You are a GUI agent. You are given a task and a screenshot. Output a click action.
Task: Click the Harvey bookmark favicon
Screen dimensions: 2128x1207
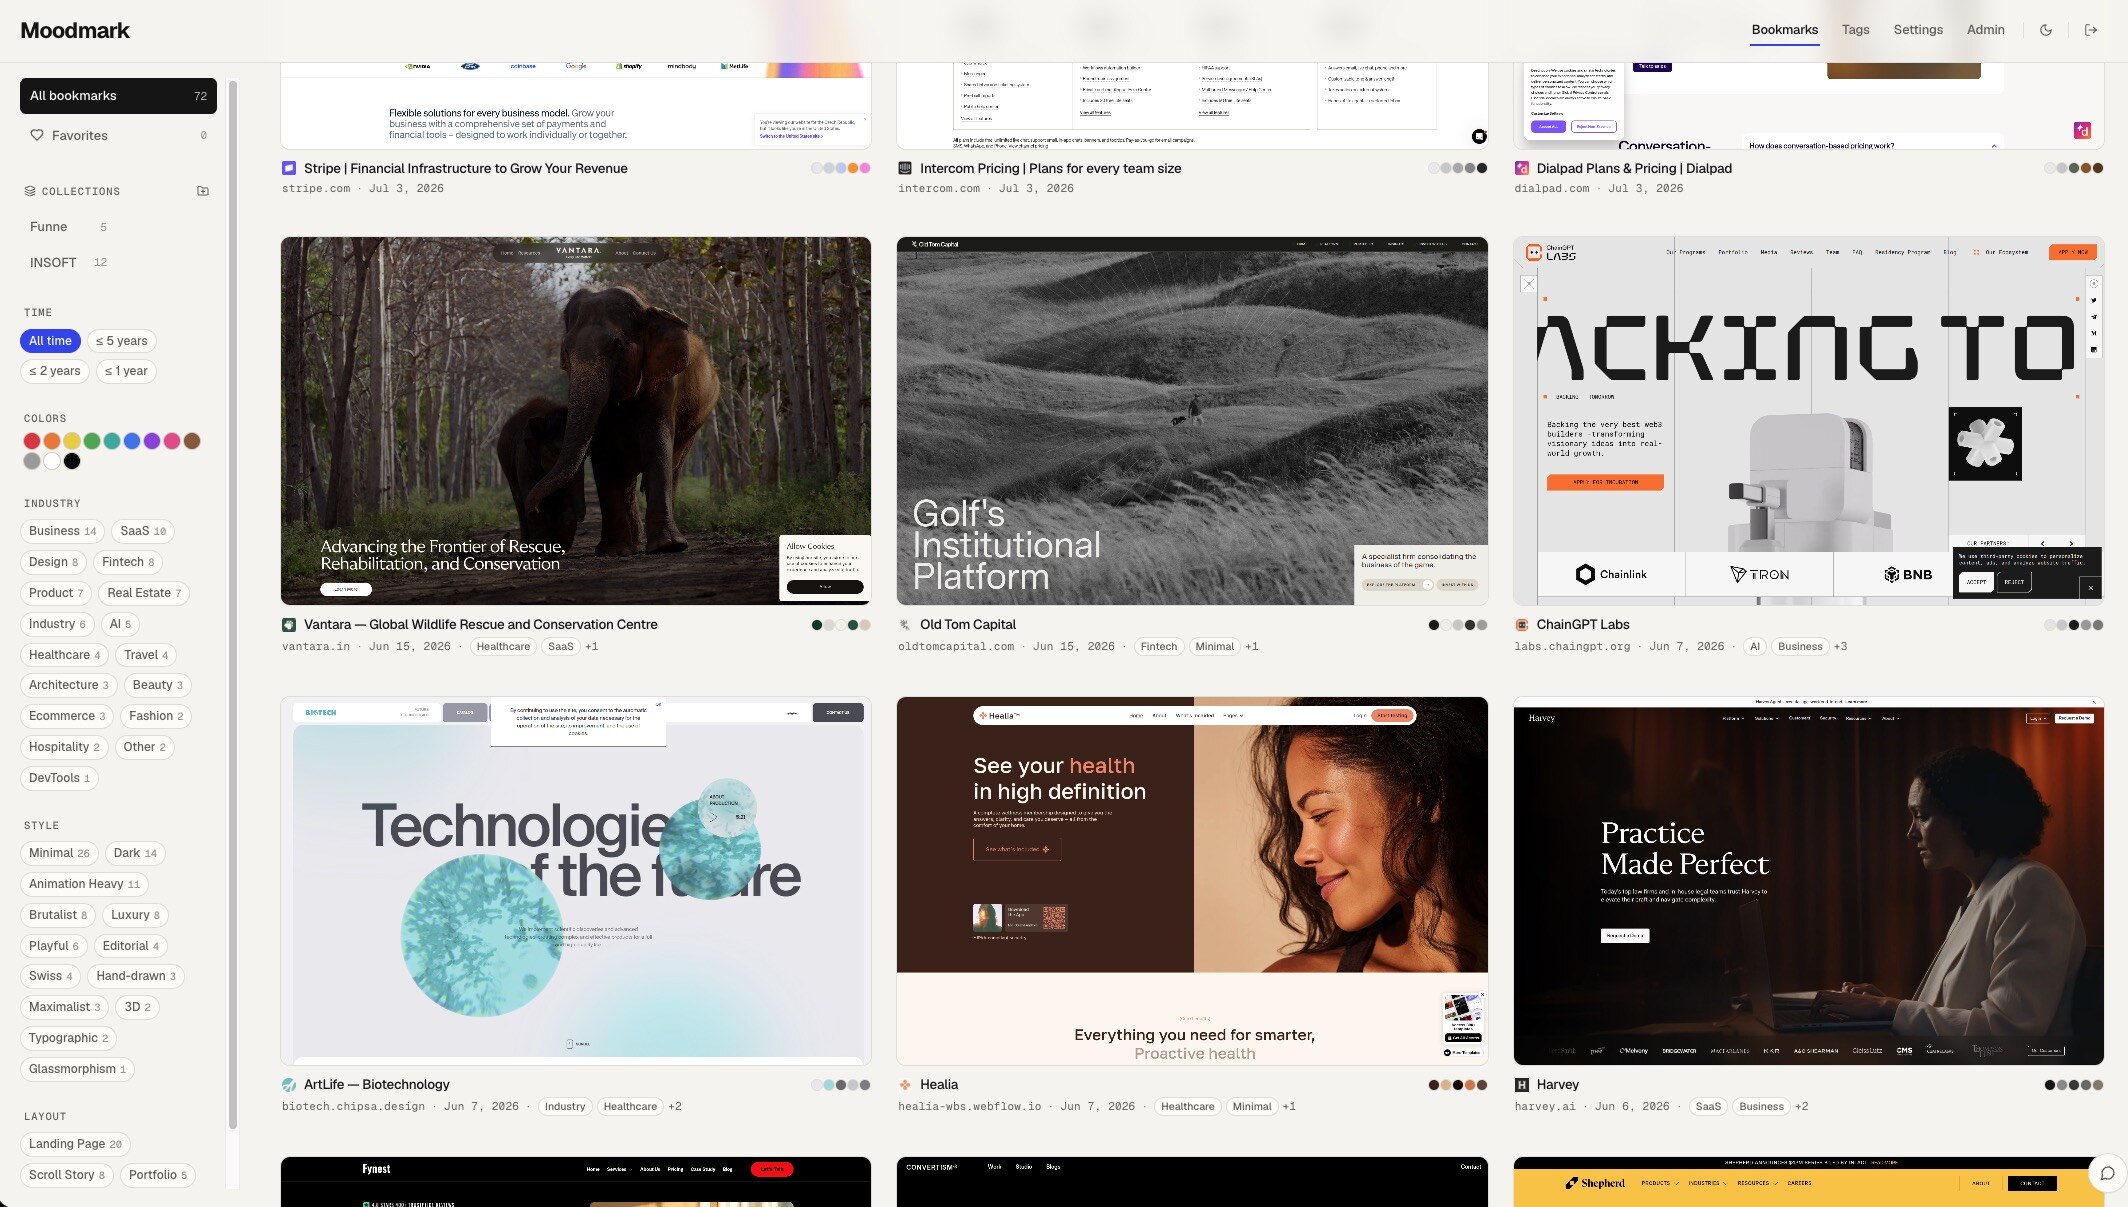tap(1522, 1084)
